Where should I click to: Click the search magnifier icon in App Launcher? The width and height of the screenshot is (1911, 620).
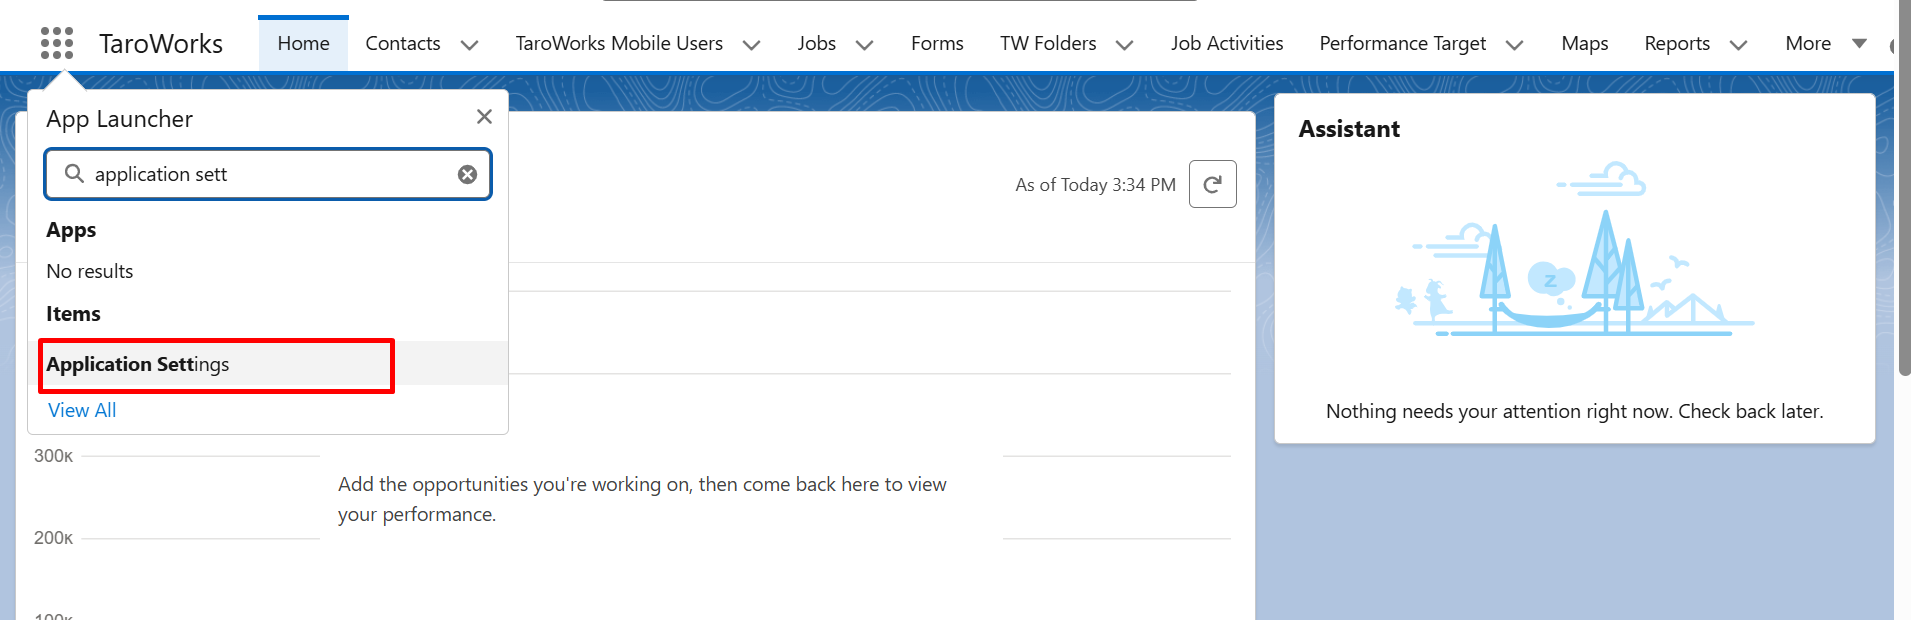[x=74, y=174]
